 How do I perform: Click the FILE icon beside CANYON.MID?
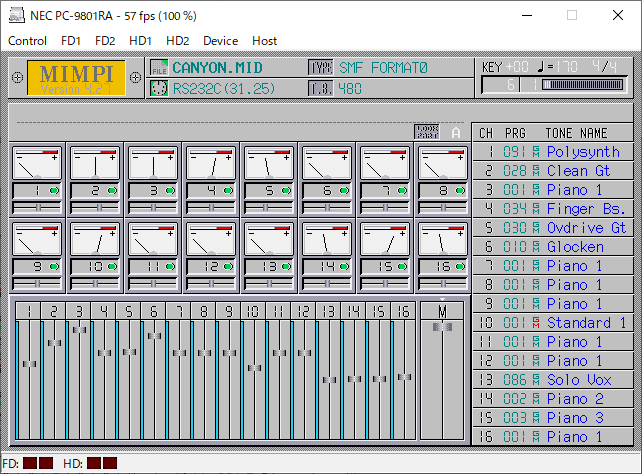click(159, 68)
